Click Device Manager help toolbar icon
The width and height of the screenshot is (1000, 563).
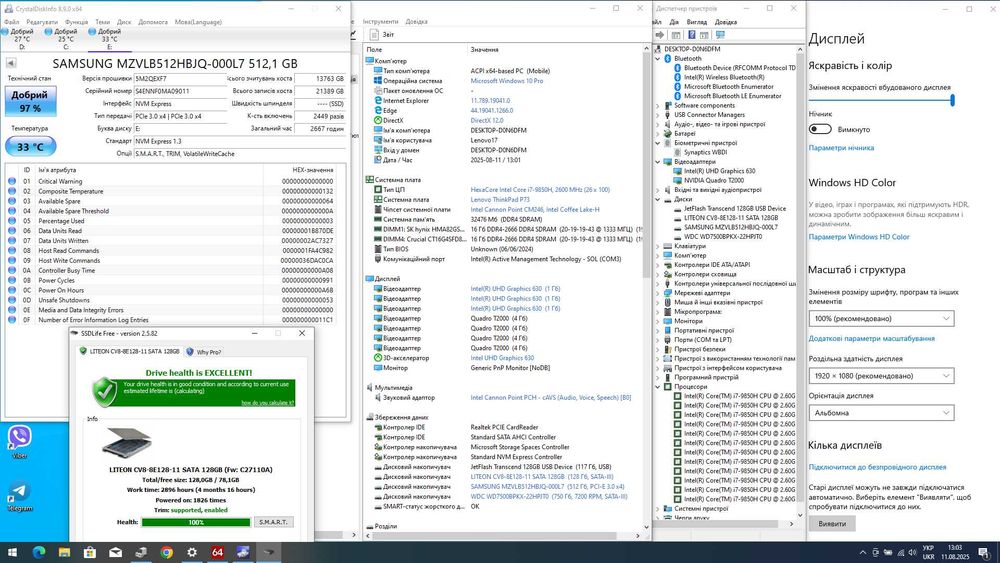(x=691, y=35)
